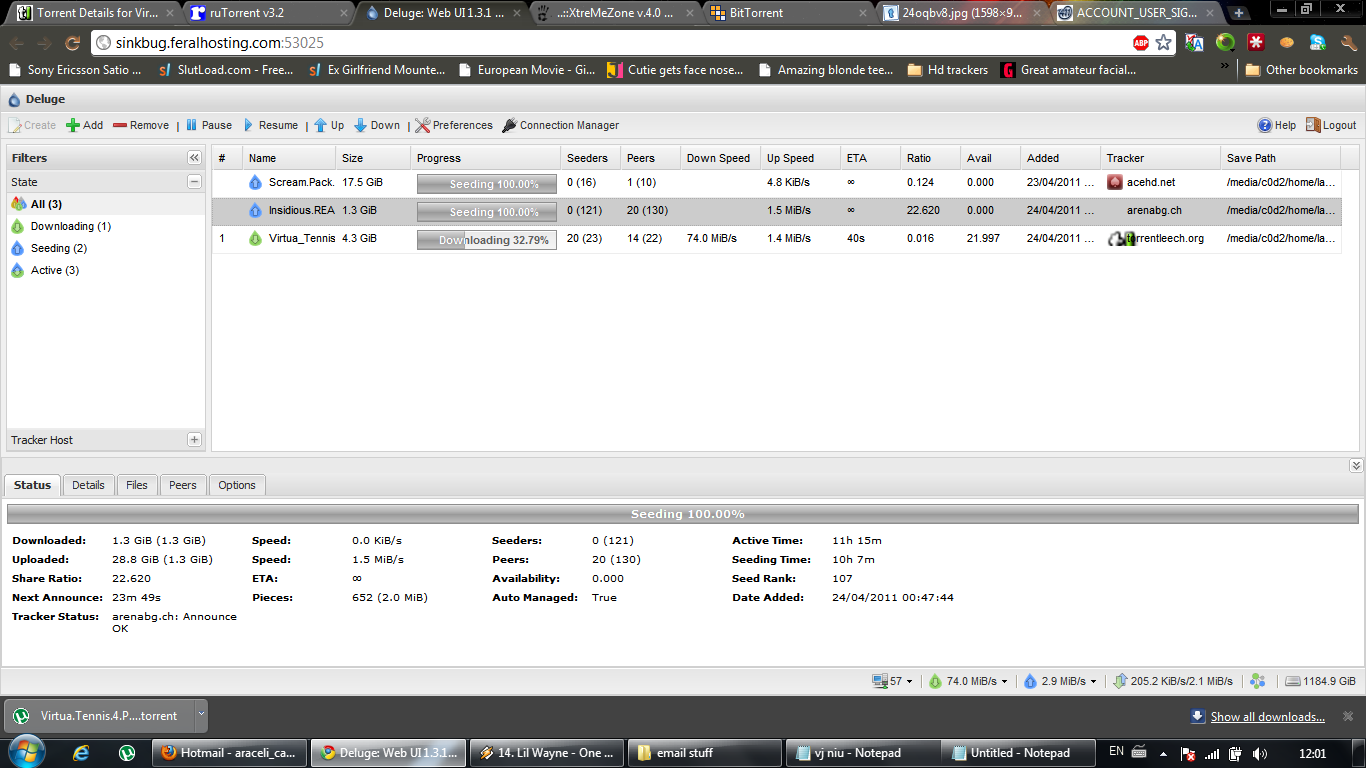Bookmark page with the star icon

tap(1164, 43)
